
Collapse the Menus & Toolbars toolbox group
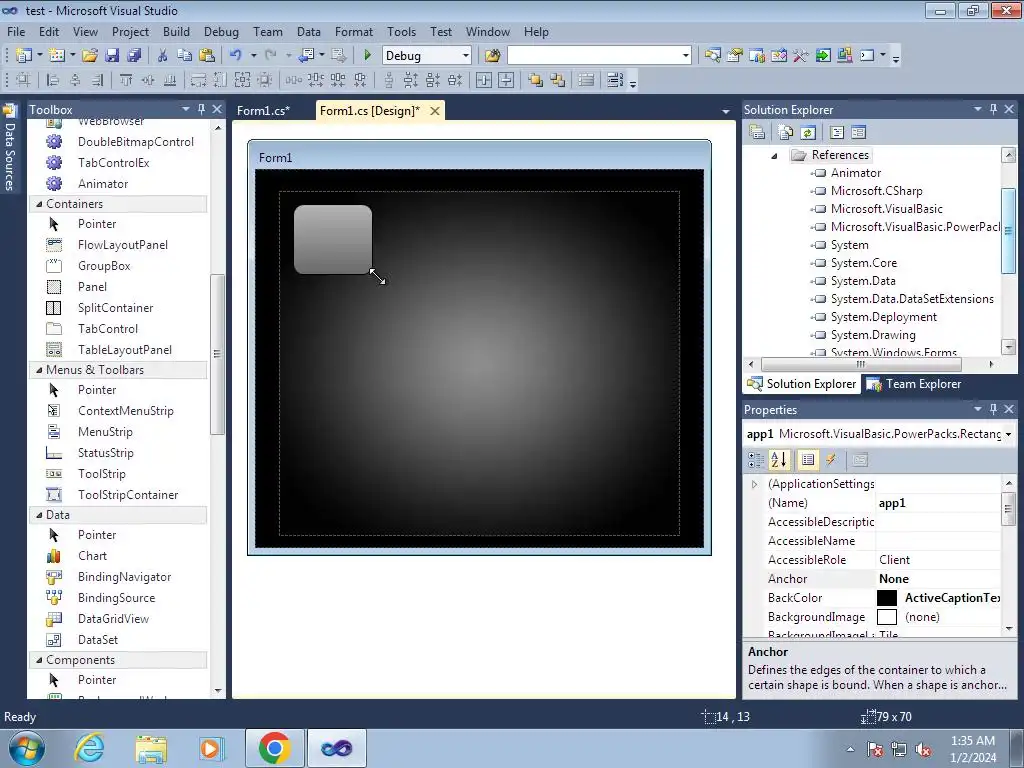[39, 370]
